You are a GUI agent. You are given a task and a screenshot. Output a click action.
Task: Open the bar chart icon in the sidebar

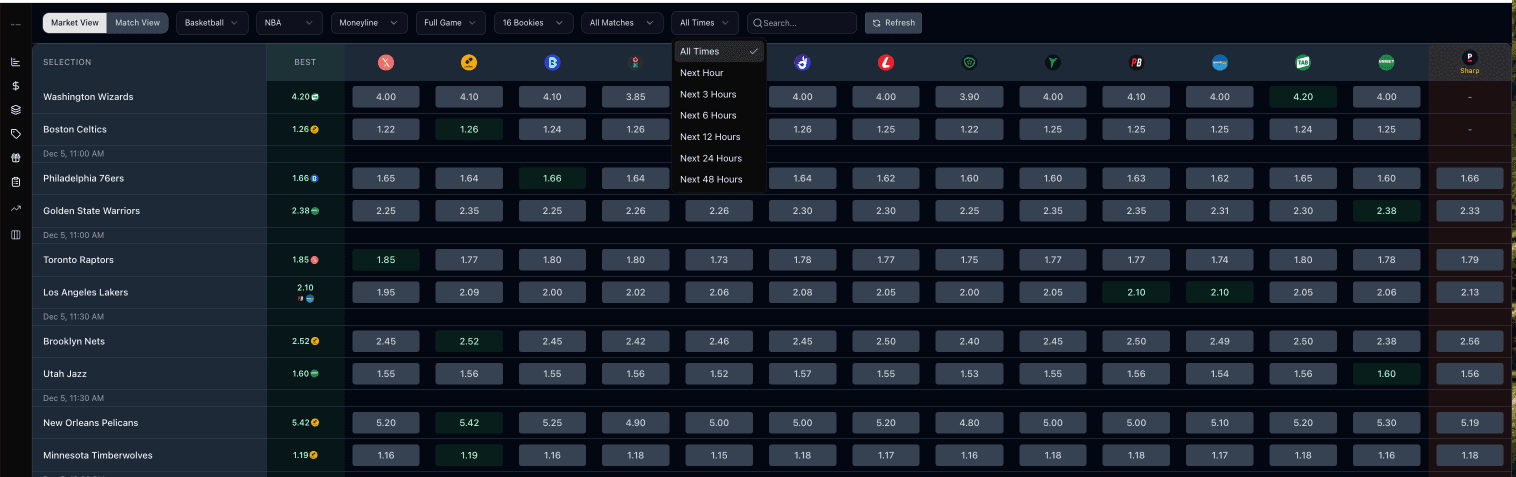15,62
